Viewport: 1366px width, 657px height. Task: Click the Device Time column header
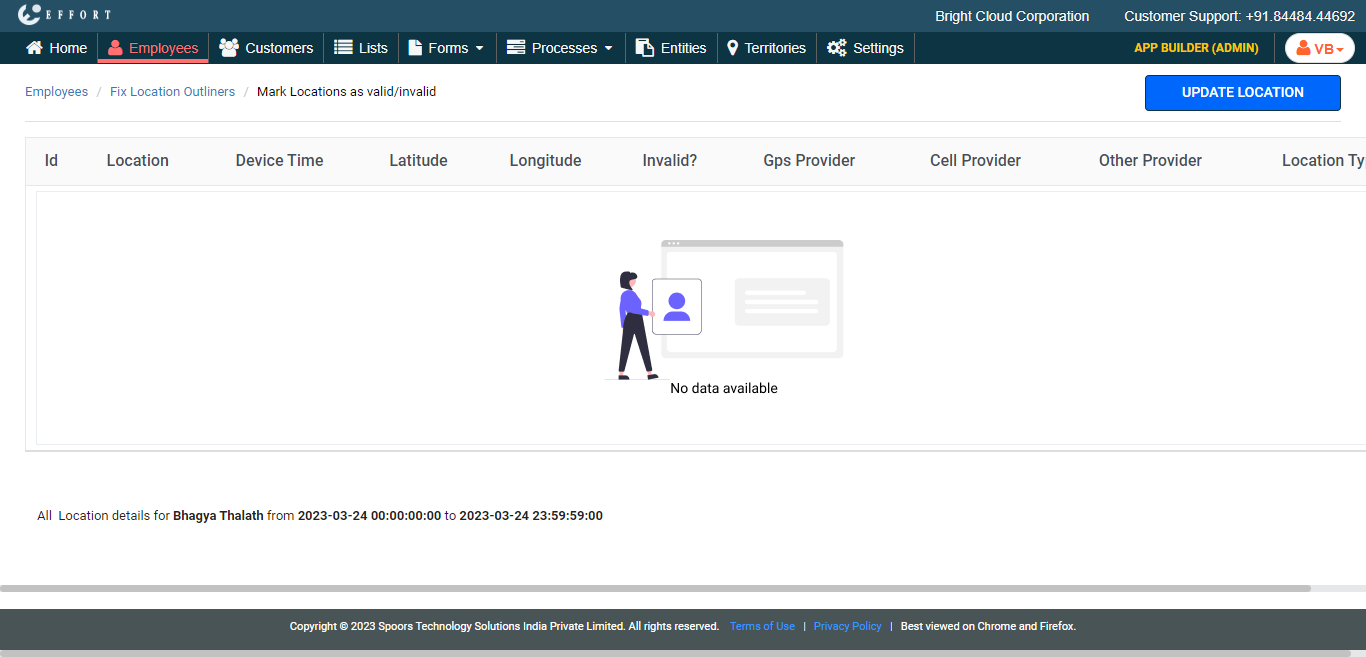pyautogui.click(x=279, y=161)
